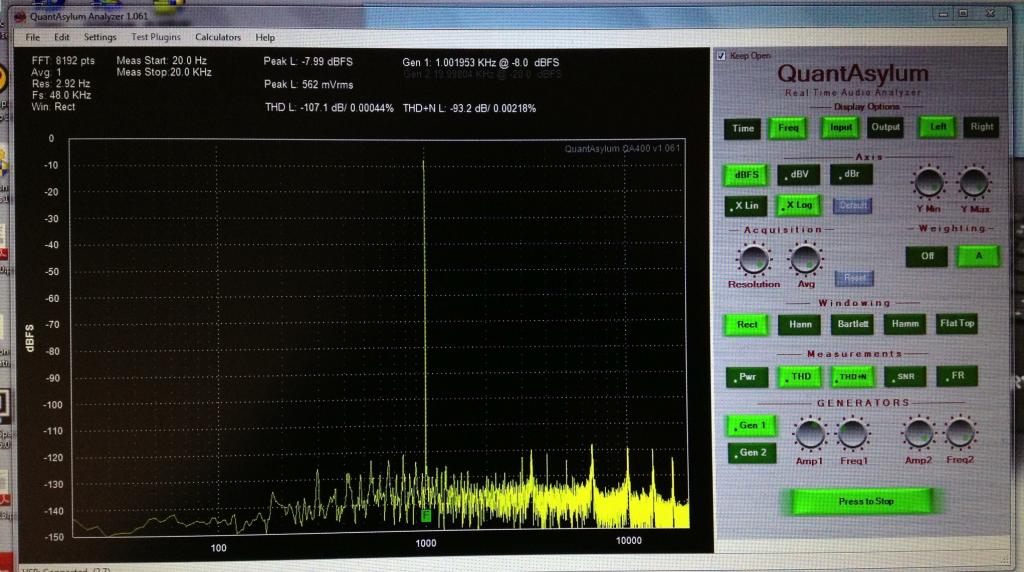Viewport: 1024px width, 572px height.
Task: Click the Amp2 generator knob
Action: [918, 434]
